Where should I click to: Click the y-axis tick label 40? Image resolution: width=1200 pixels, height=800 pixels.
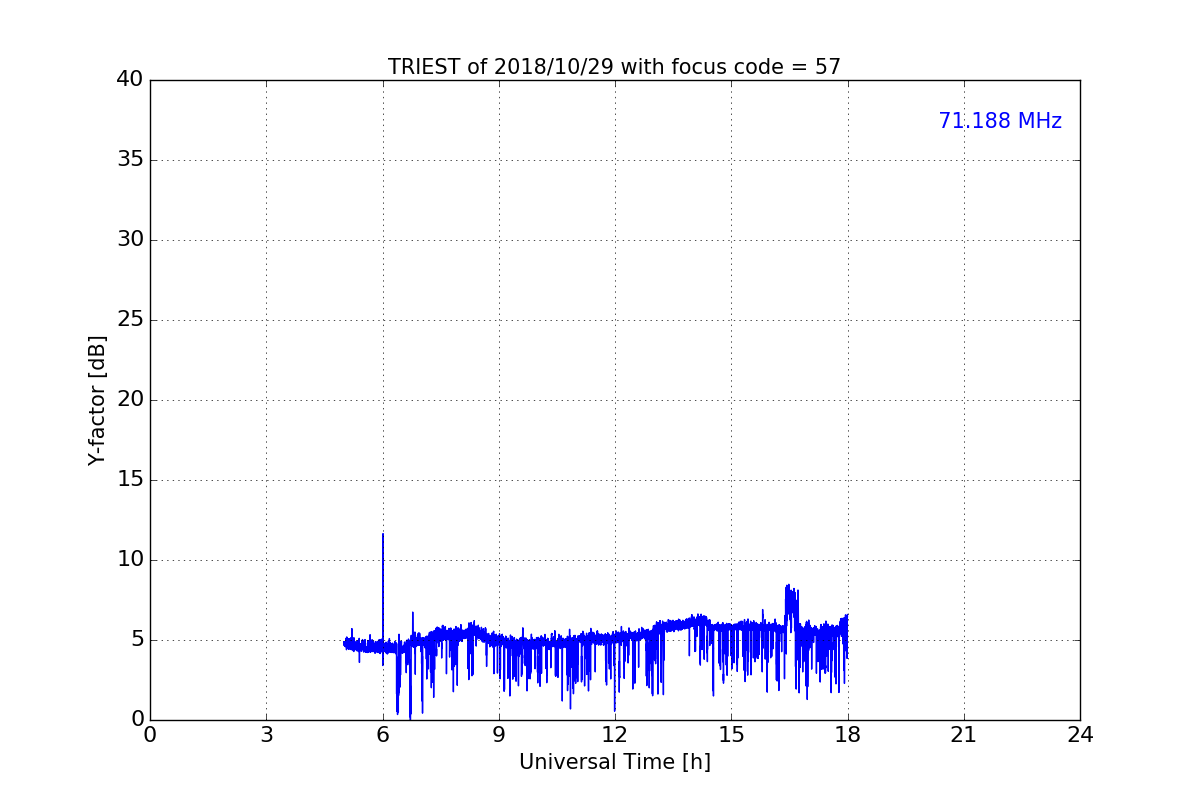coord(129,80)
